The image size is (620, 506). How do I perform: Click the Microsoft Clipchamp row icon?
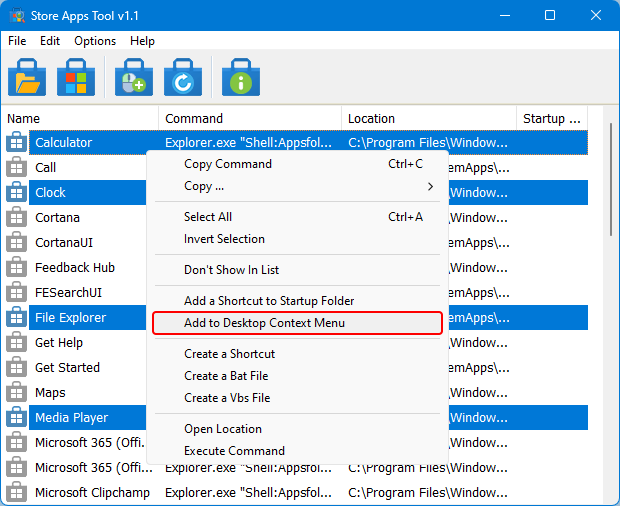16,493
